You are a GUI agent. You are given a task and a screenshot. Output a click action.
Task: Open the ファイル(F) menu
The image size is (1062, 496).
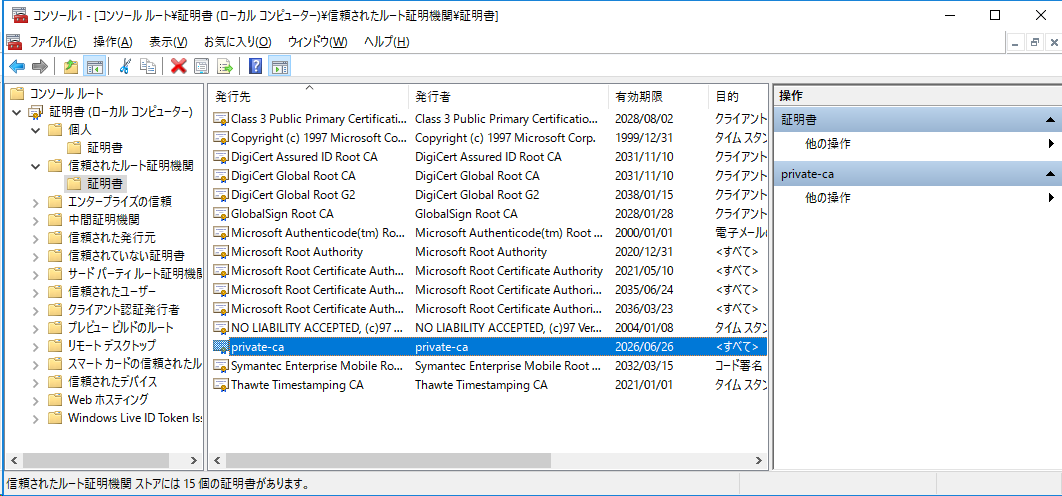click(53, 42)
